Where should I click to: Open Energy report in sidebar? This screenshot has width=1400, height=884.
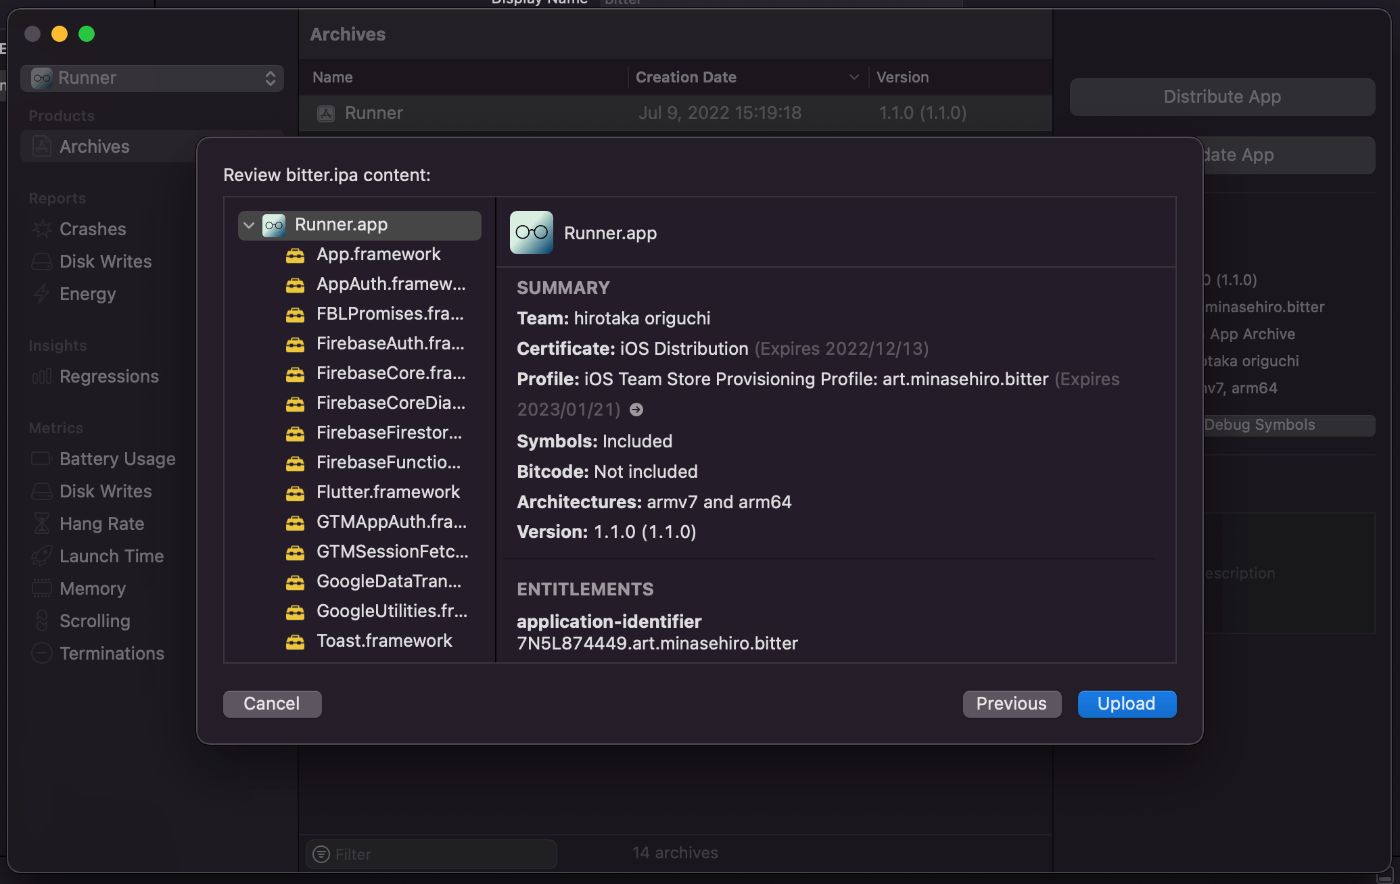click(87, 294)
